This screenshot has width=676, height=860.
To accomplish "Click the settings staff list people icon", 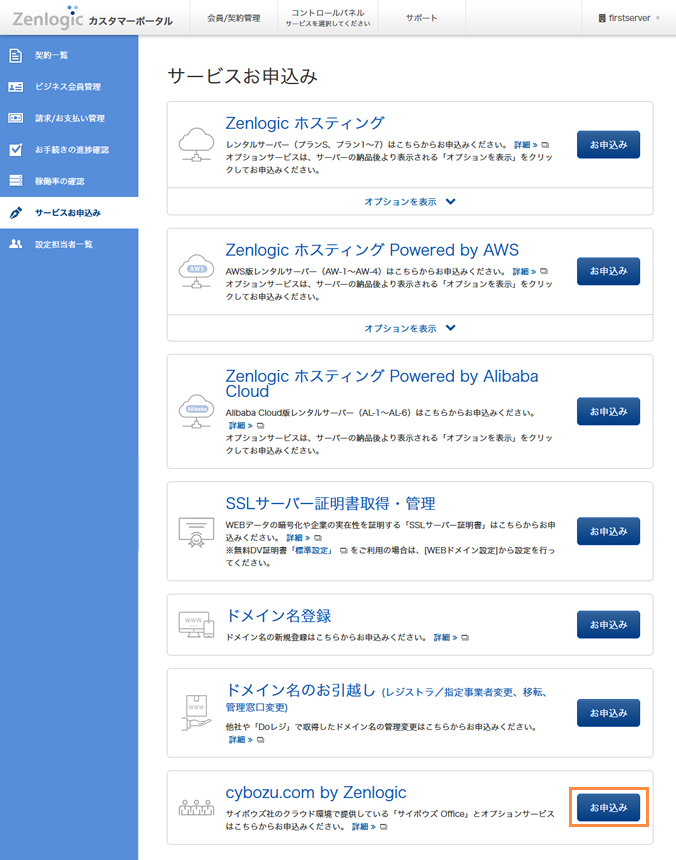I will 15,244.
